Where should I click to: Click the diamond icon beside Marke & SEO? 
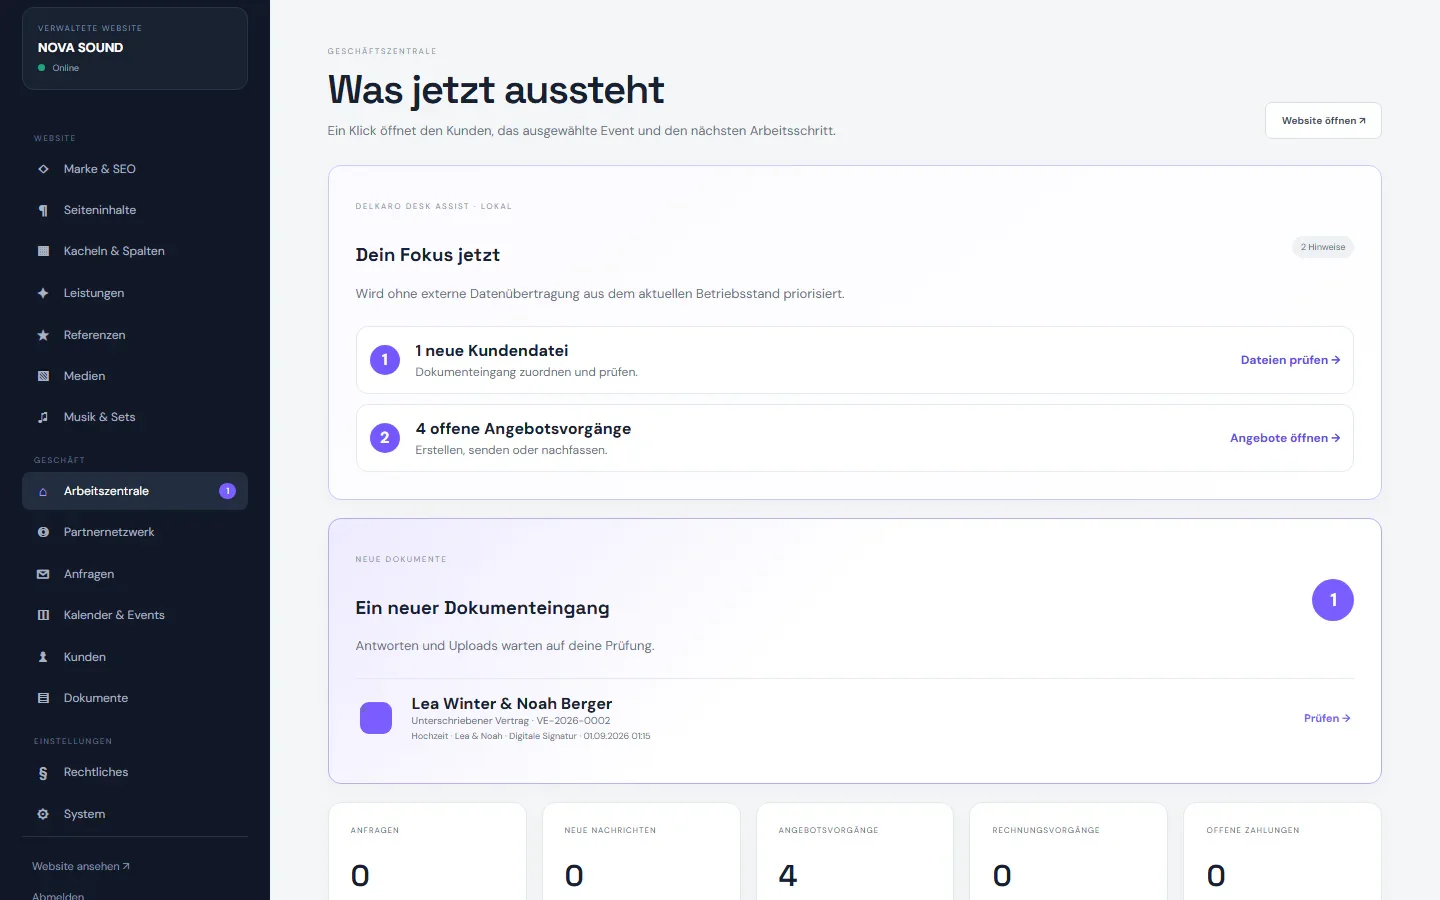tap(43, 169)
